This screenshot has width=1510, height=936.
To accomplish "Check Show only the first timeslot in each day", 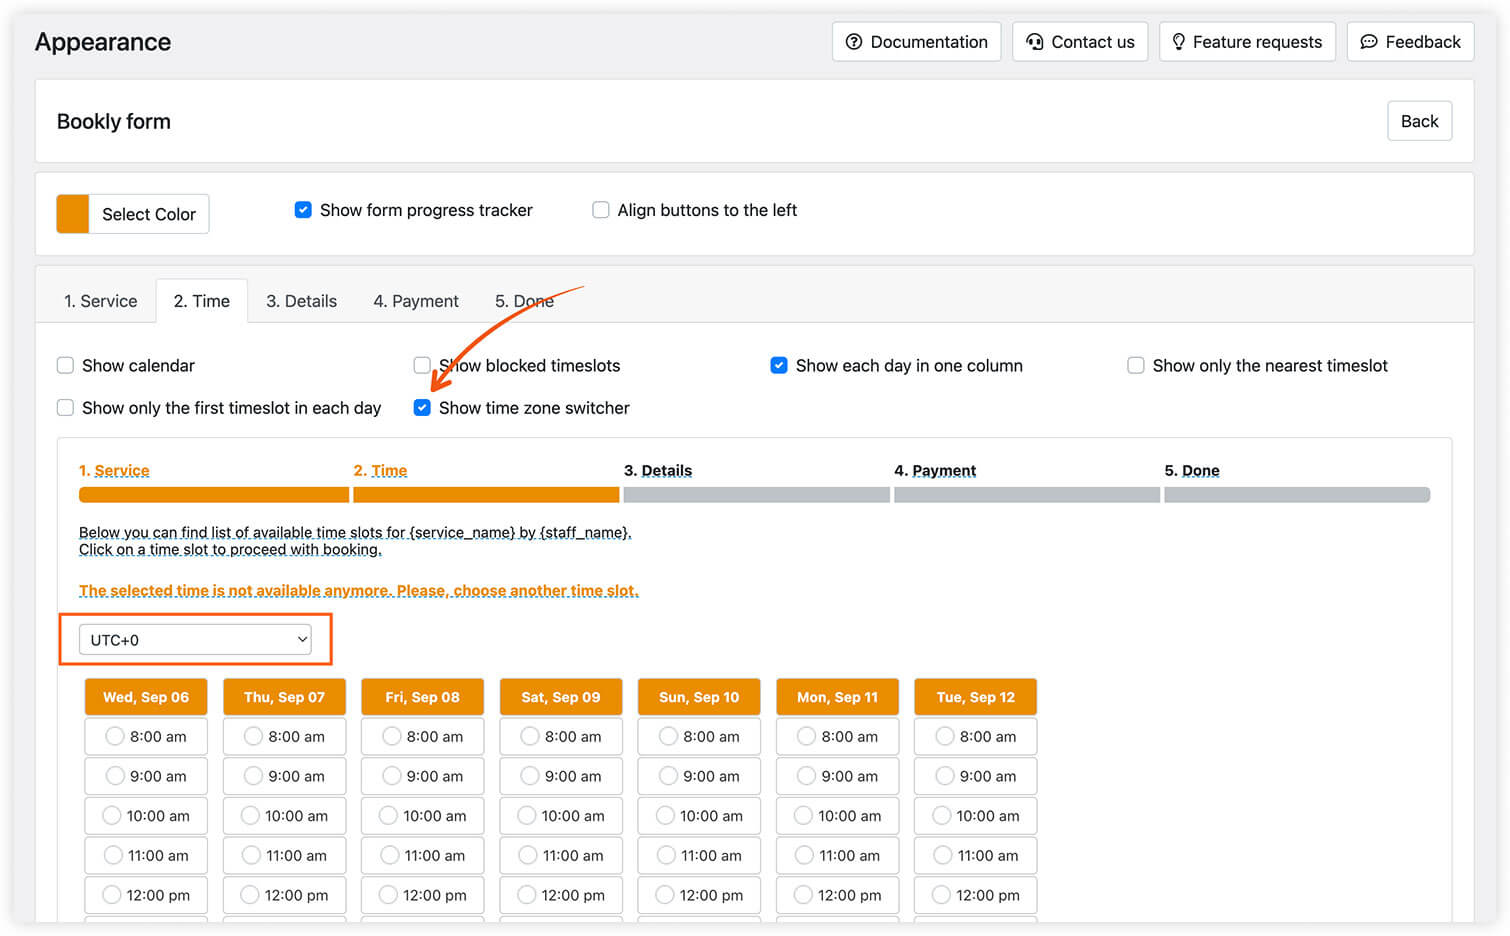I will point(65,407).
